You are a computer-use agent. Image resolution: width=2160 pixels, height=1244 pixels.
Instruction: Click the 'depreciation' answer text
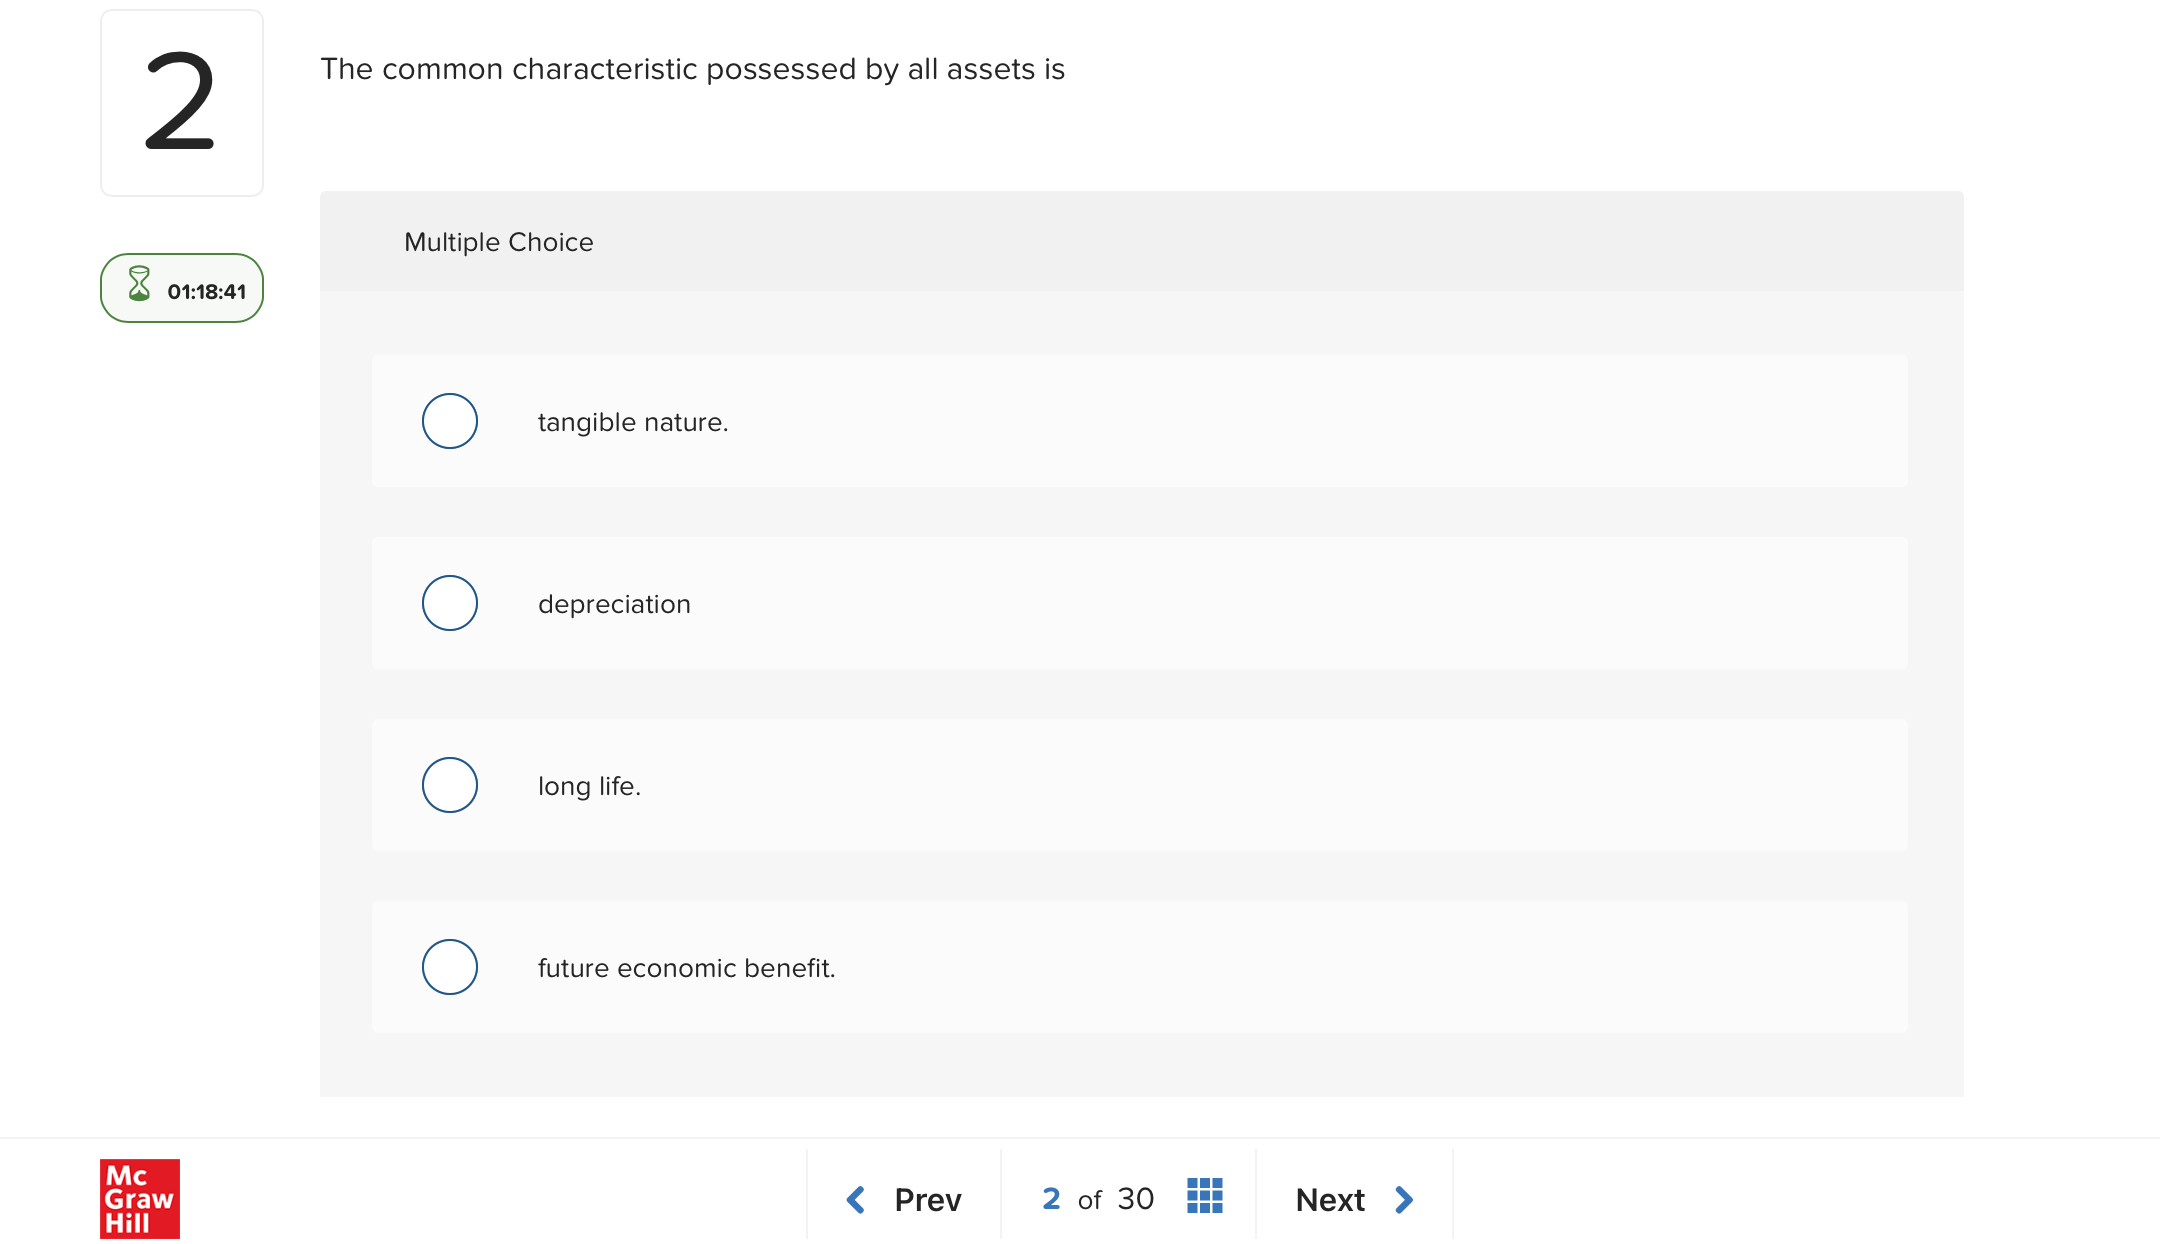(x=614, y=604)
